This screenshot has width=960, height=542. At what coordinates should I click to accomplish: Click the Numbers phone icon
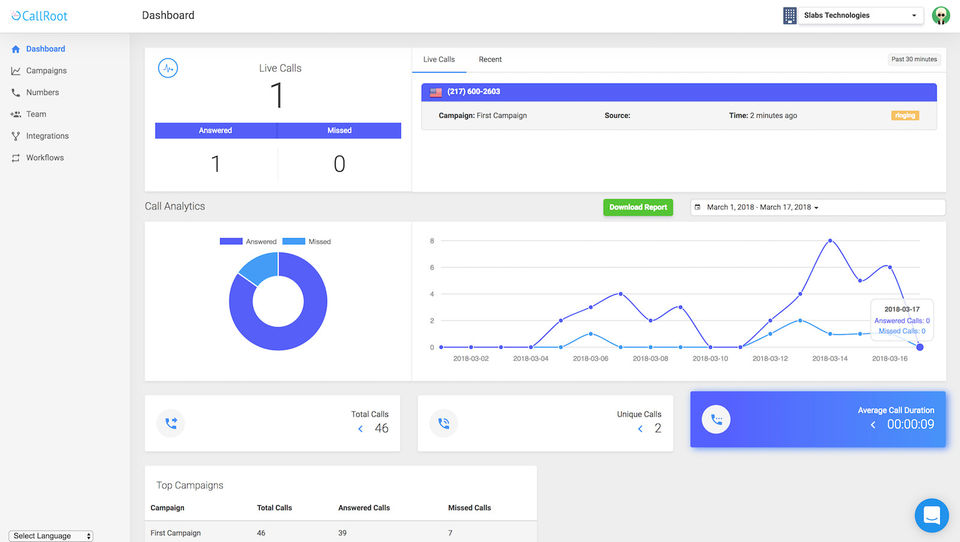click(x=16, y=92)
